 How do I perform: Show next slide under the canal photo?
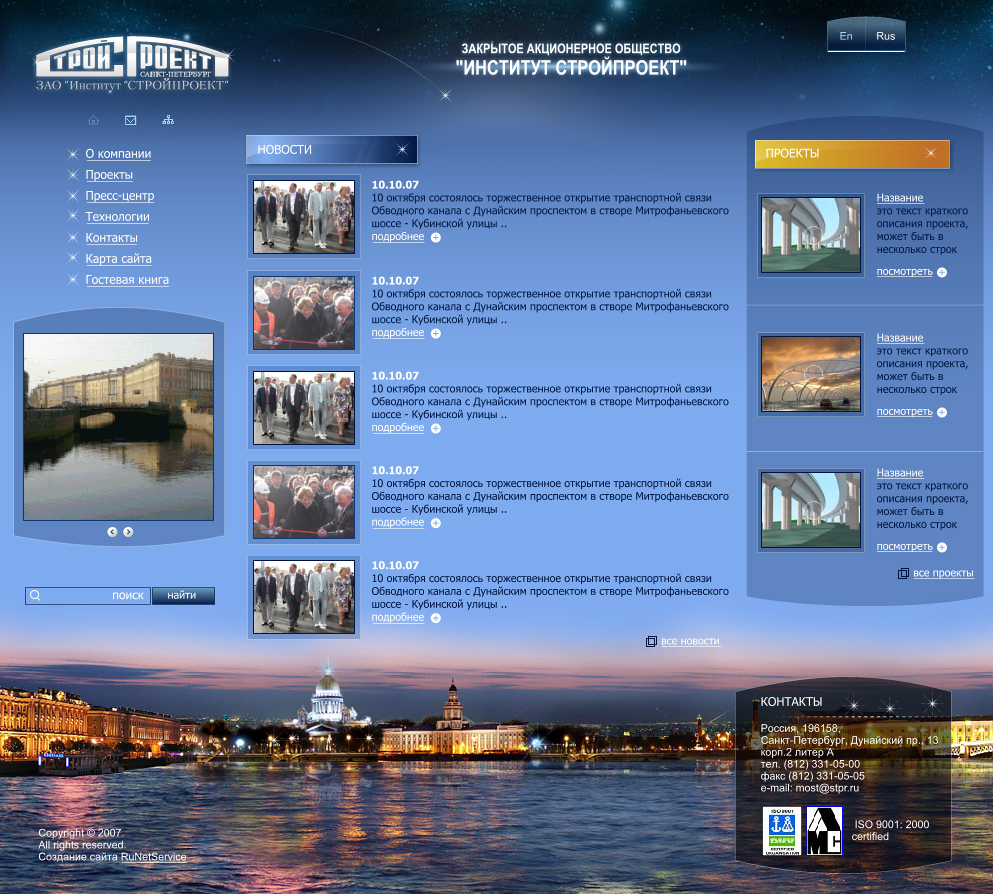tap(128, 532)
